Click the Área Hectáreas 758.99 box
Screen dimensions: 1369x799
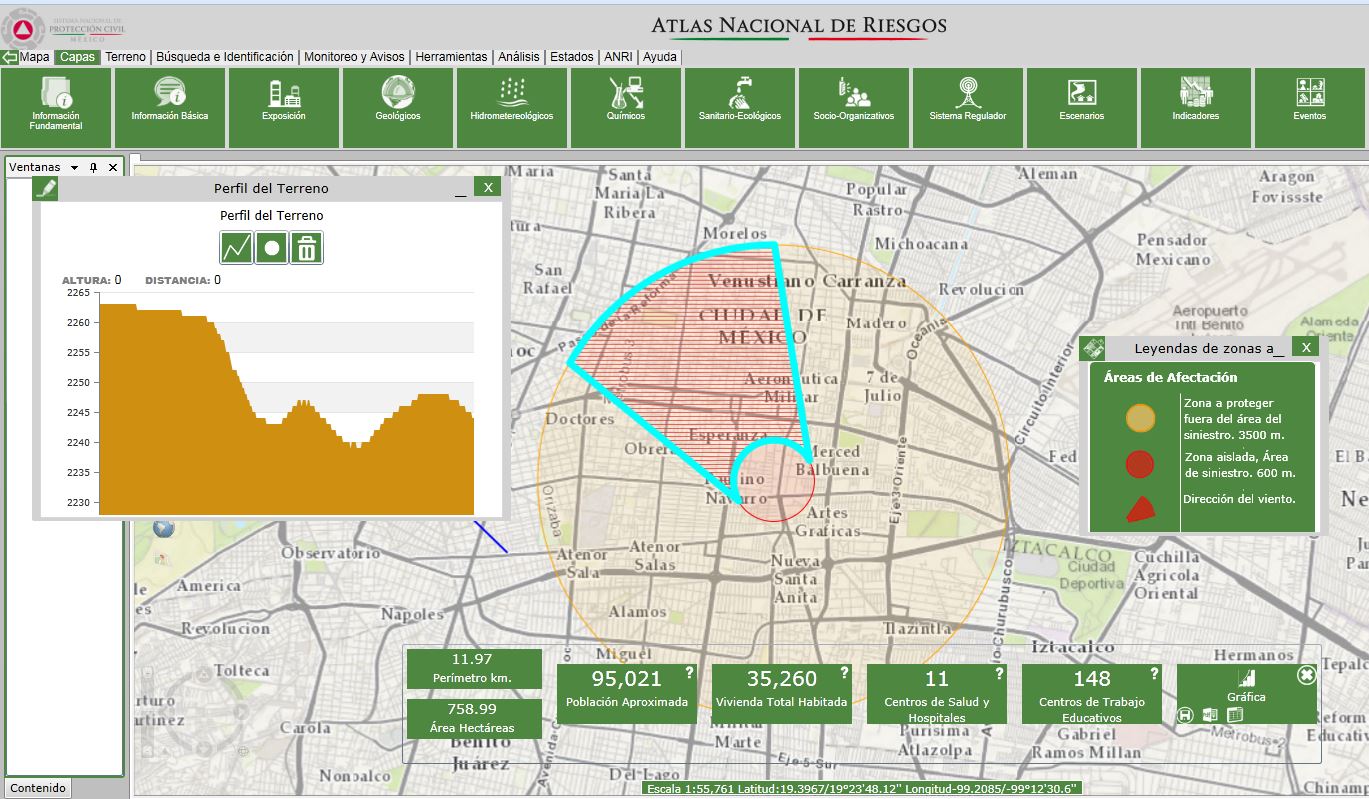coord(474,718)
